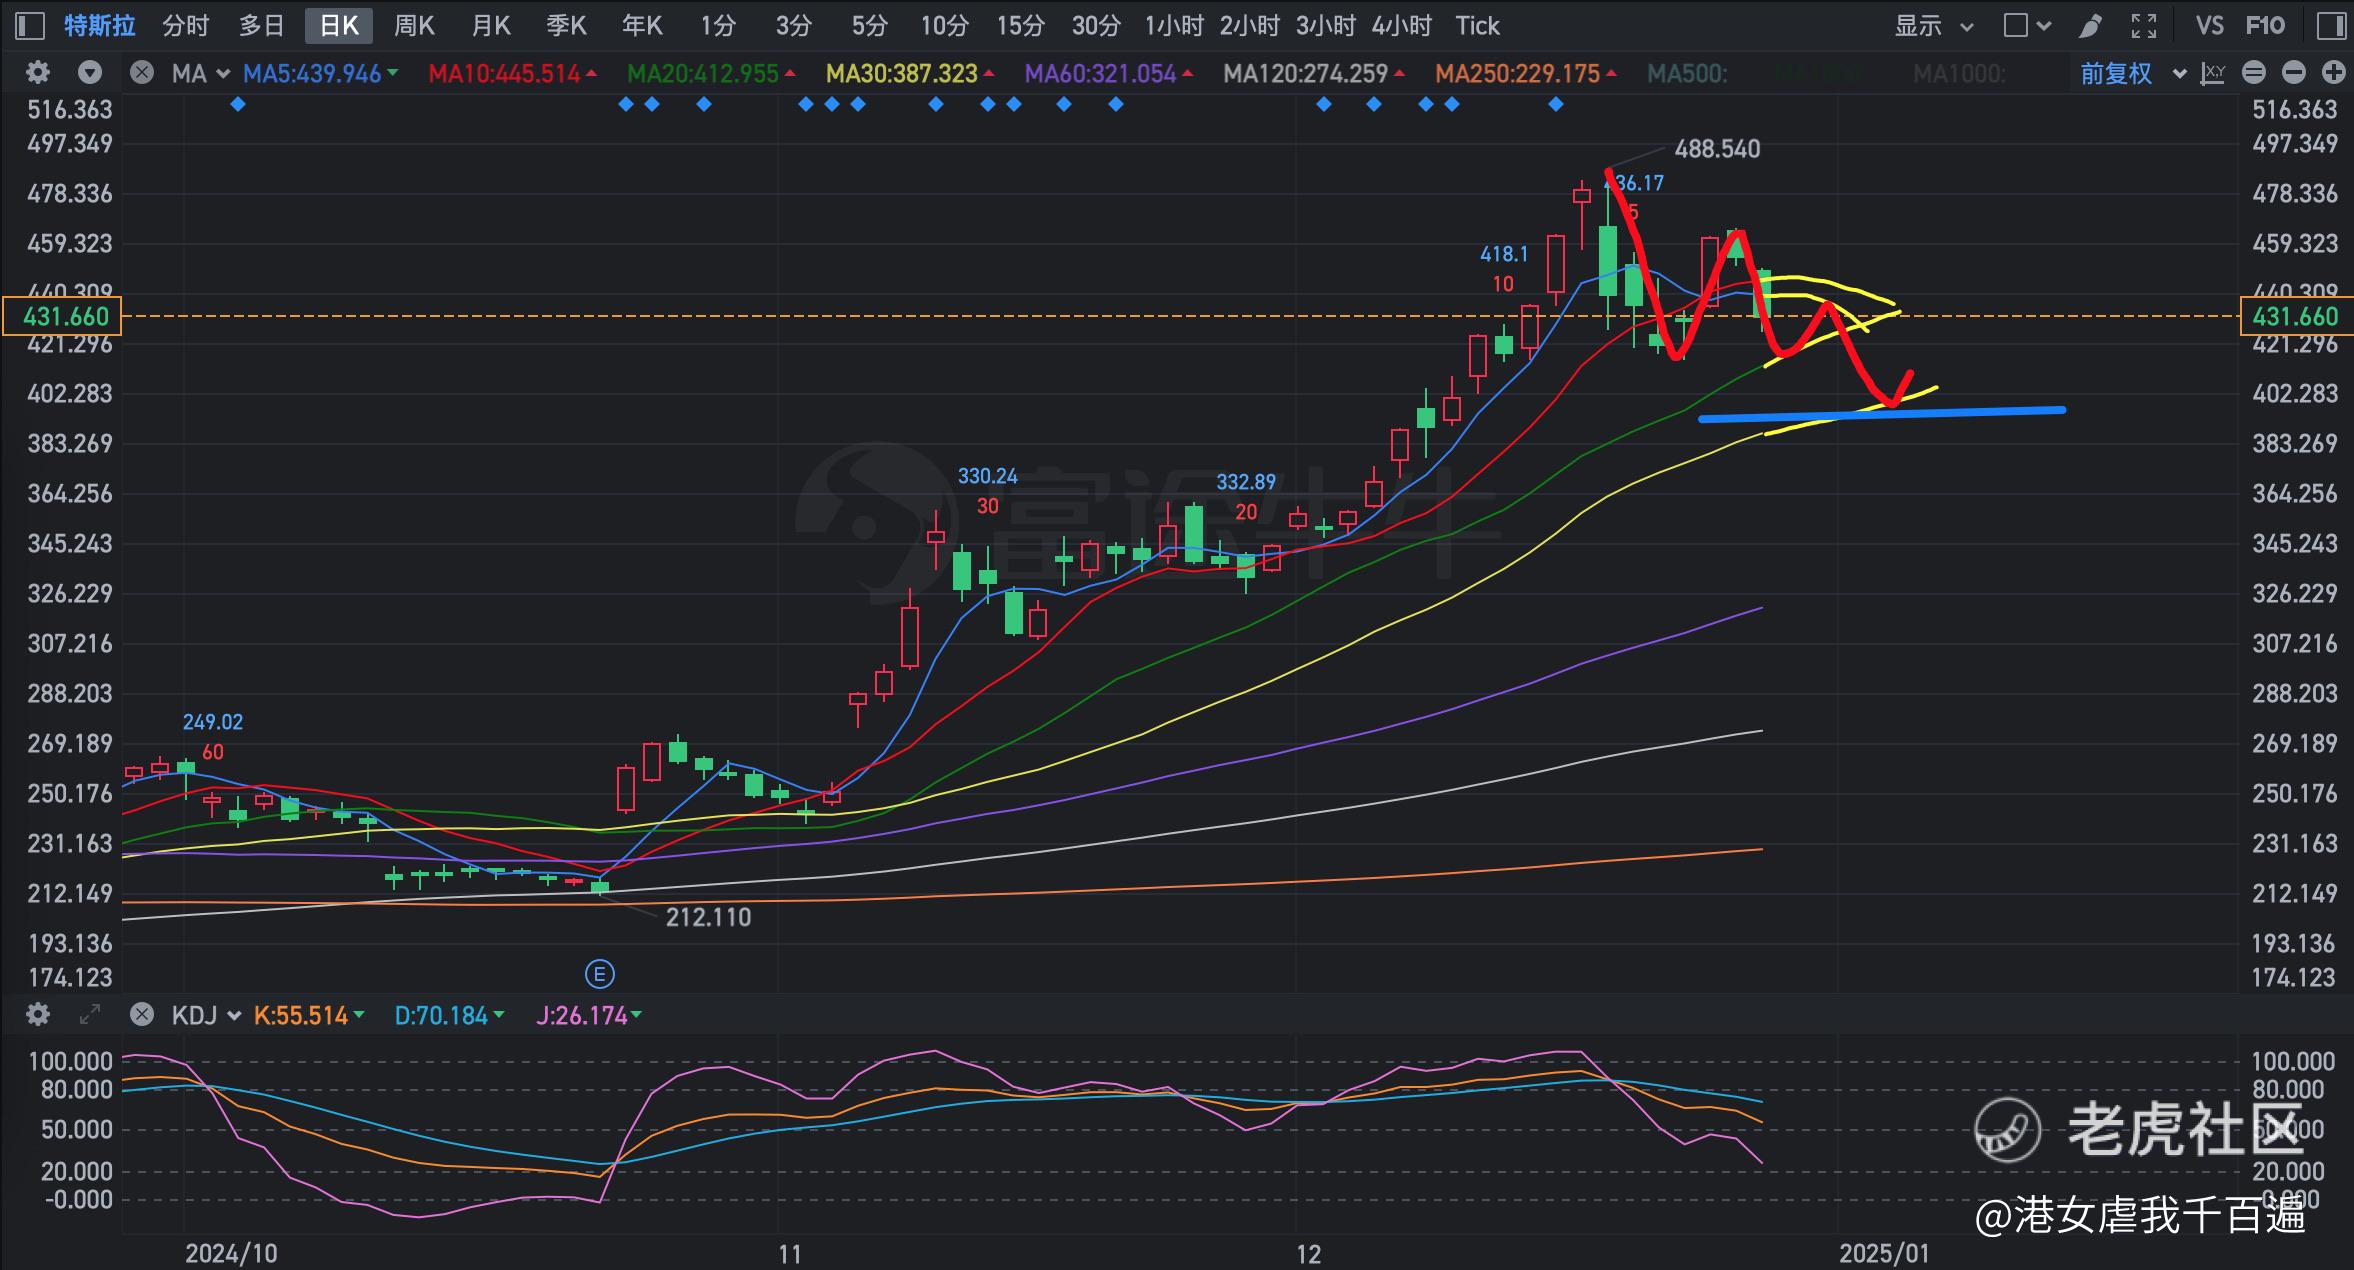Switch to the 季K quarterly tab
The height and width of the screenshot is (1270, 2354).
point(566,26)
